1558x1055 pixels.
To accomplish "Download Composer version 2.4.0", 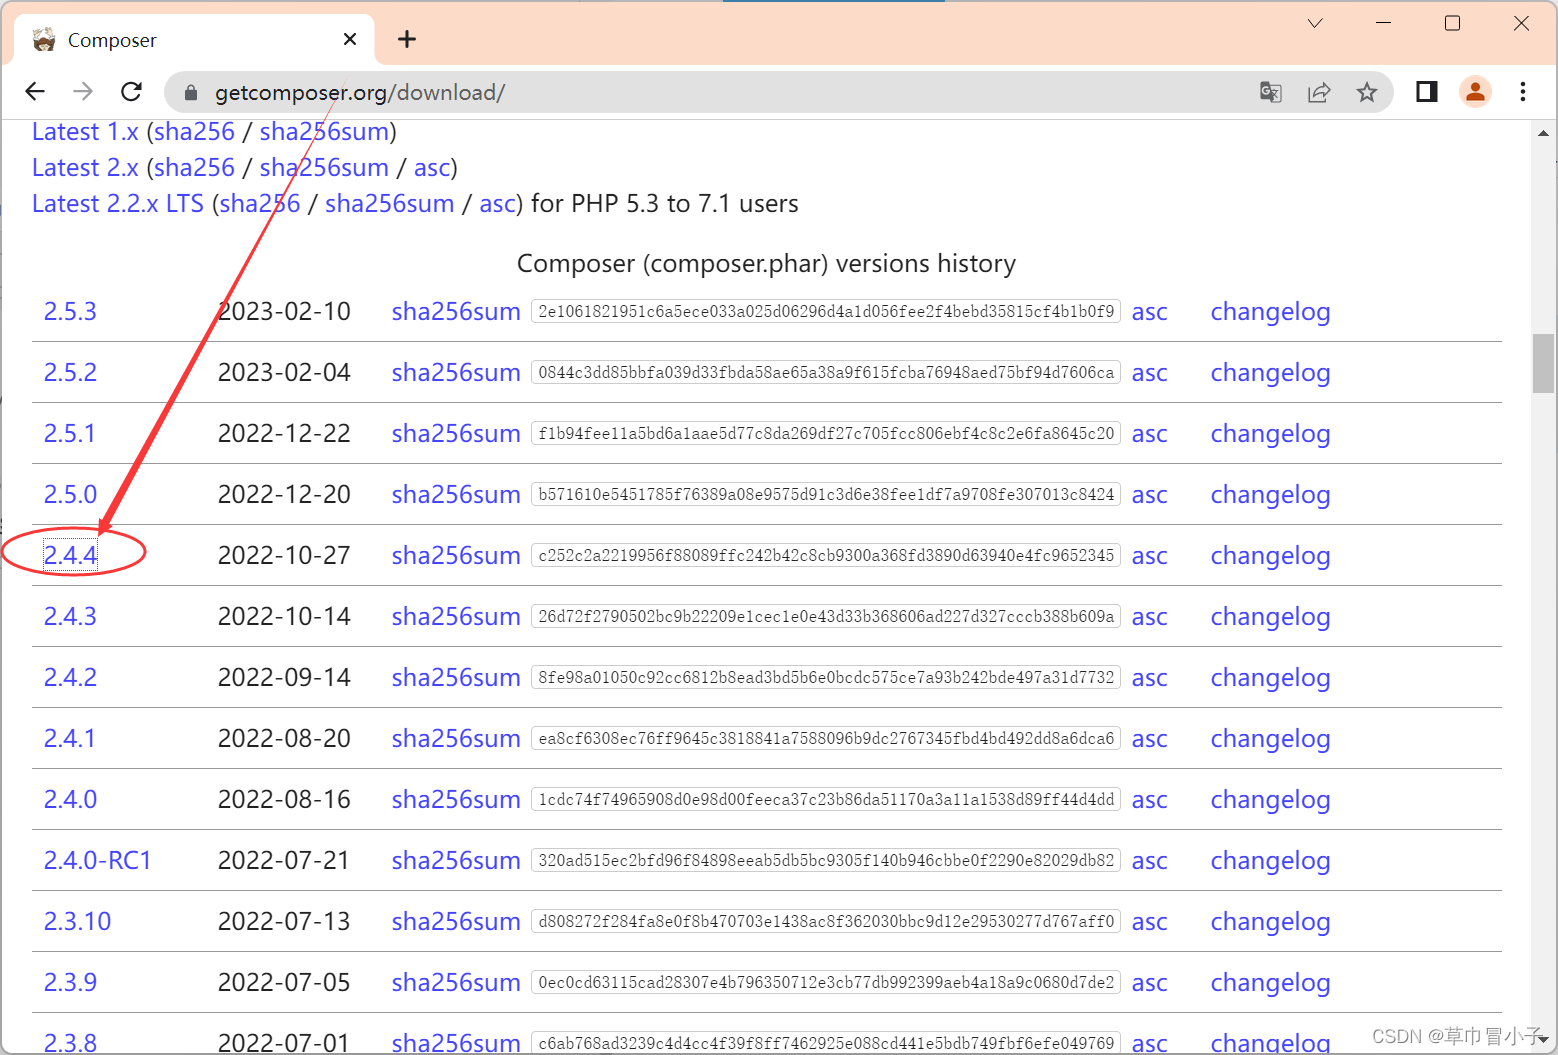I will (x=70, y=799).
